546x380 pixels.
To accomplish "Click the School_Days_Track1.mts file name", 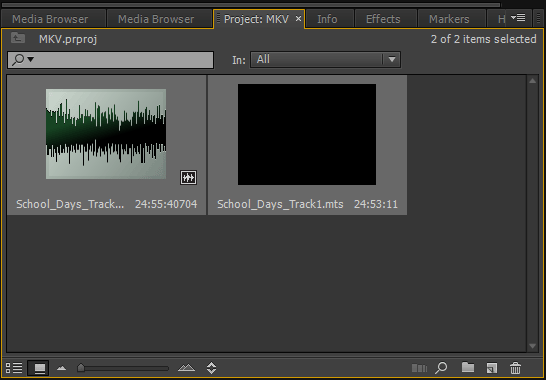I will point(280,204).
